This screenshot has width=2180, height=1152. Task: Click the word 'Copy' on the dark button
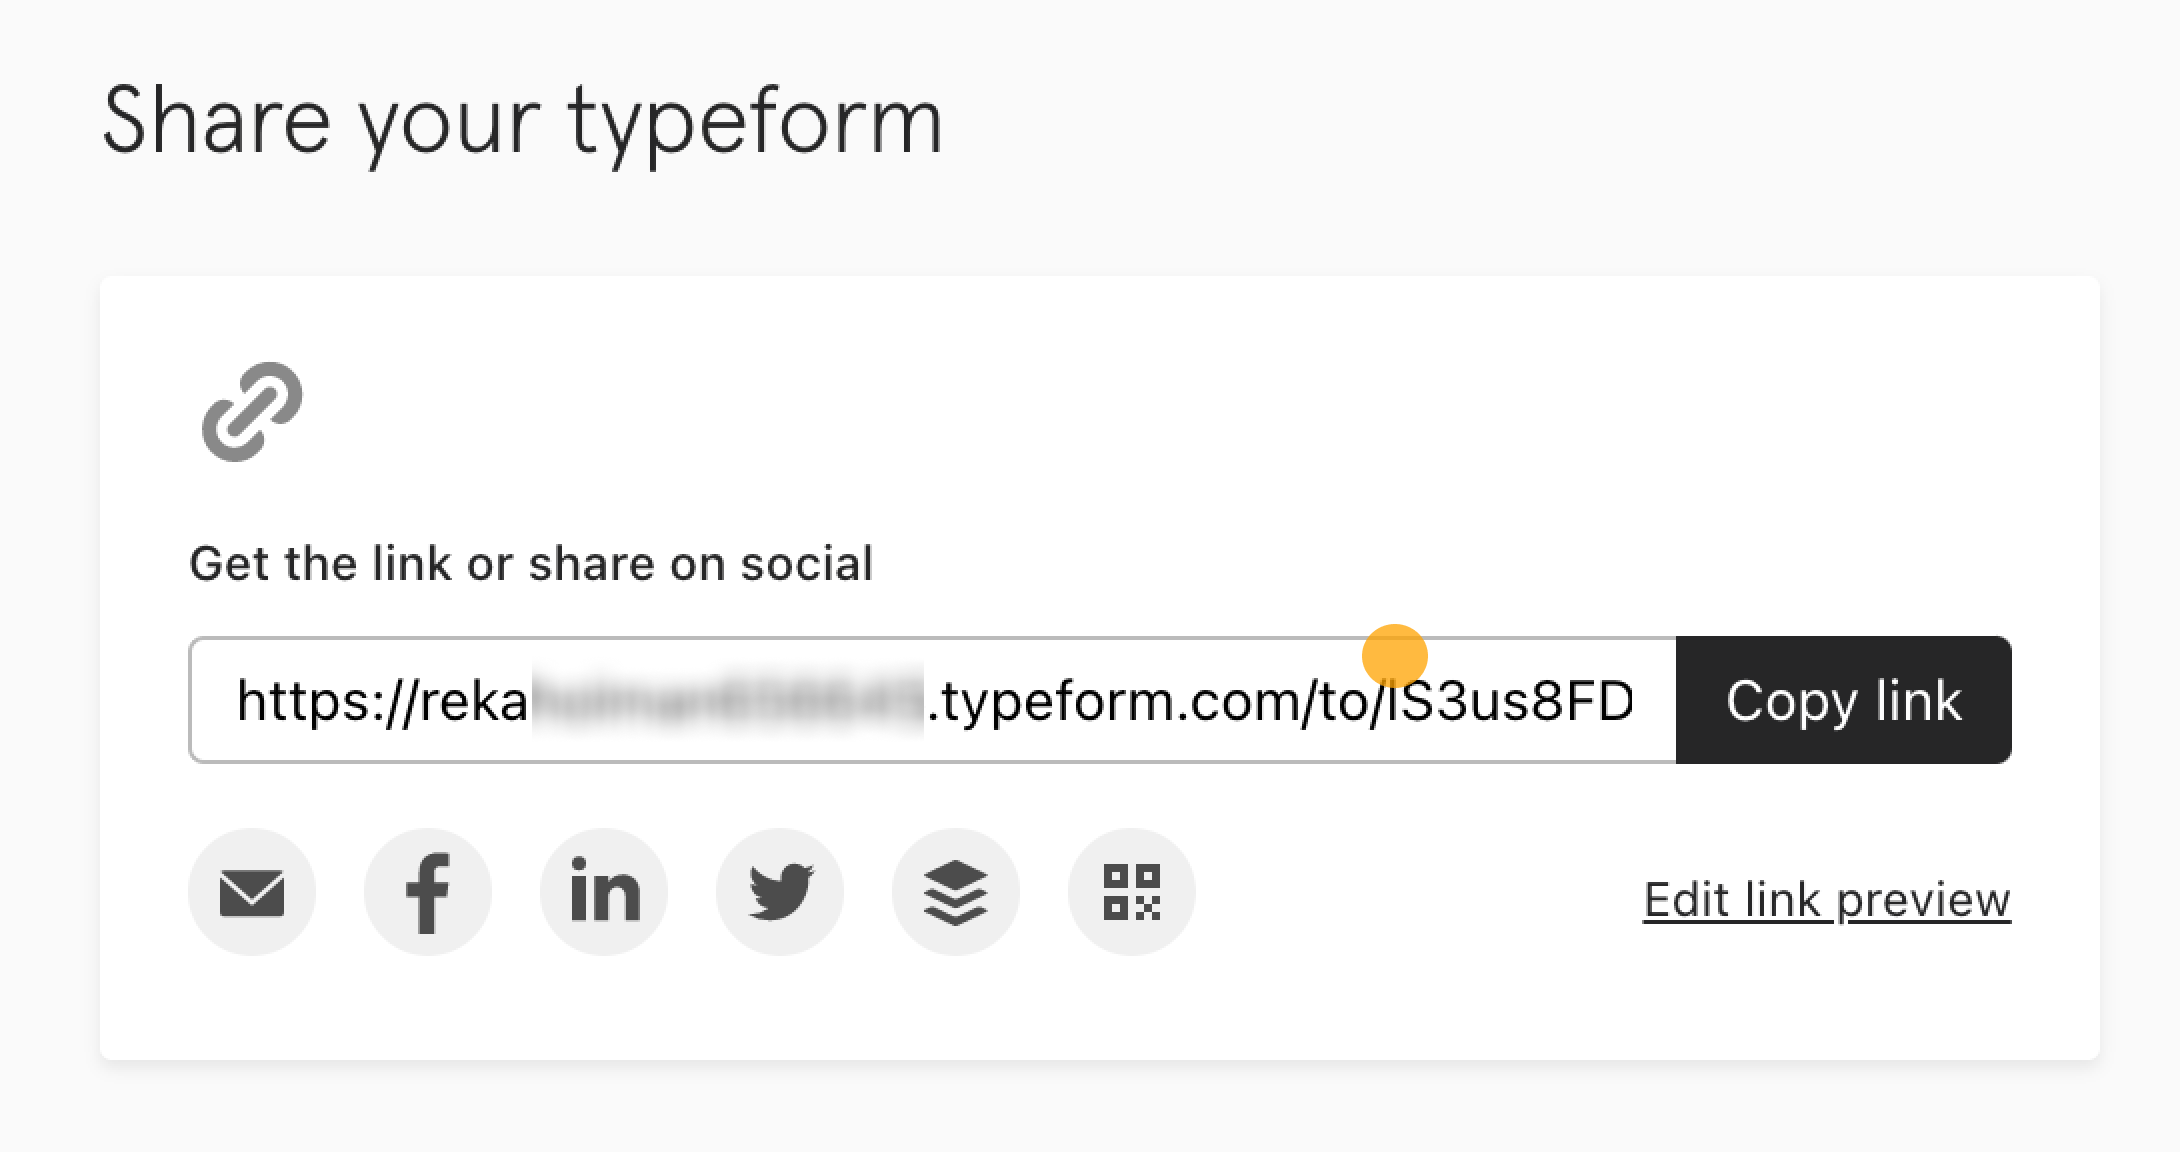pos(1790,702)
